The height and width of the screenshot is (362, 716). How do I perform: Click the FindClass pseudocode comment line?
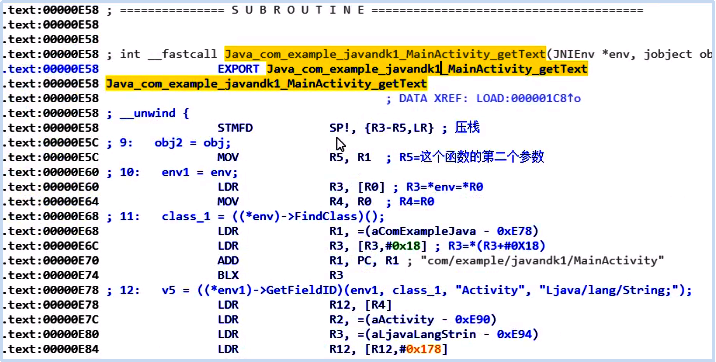click(246, 216)
